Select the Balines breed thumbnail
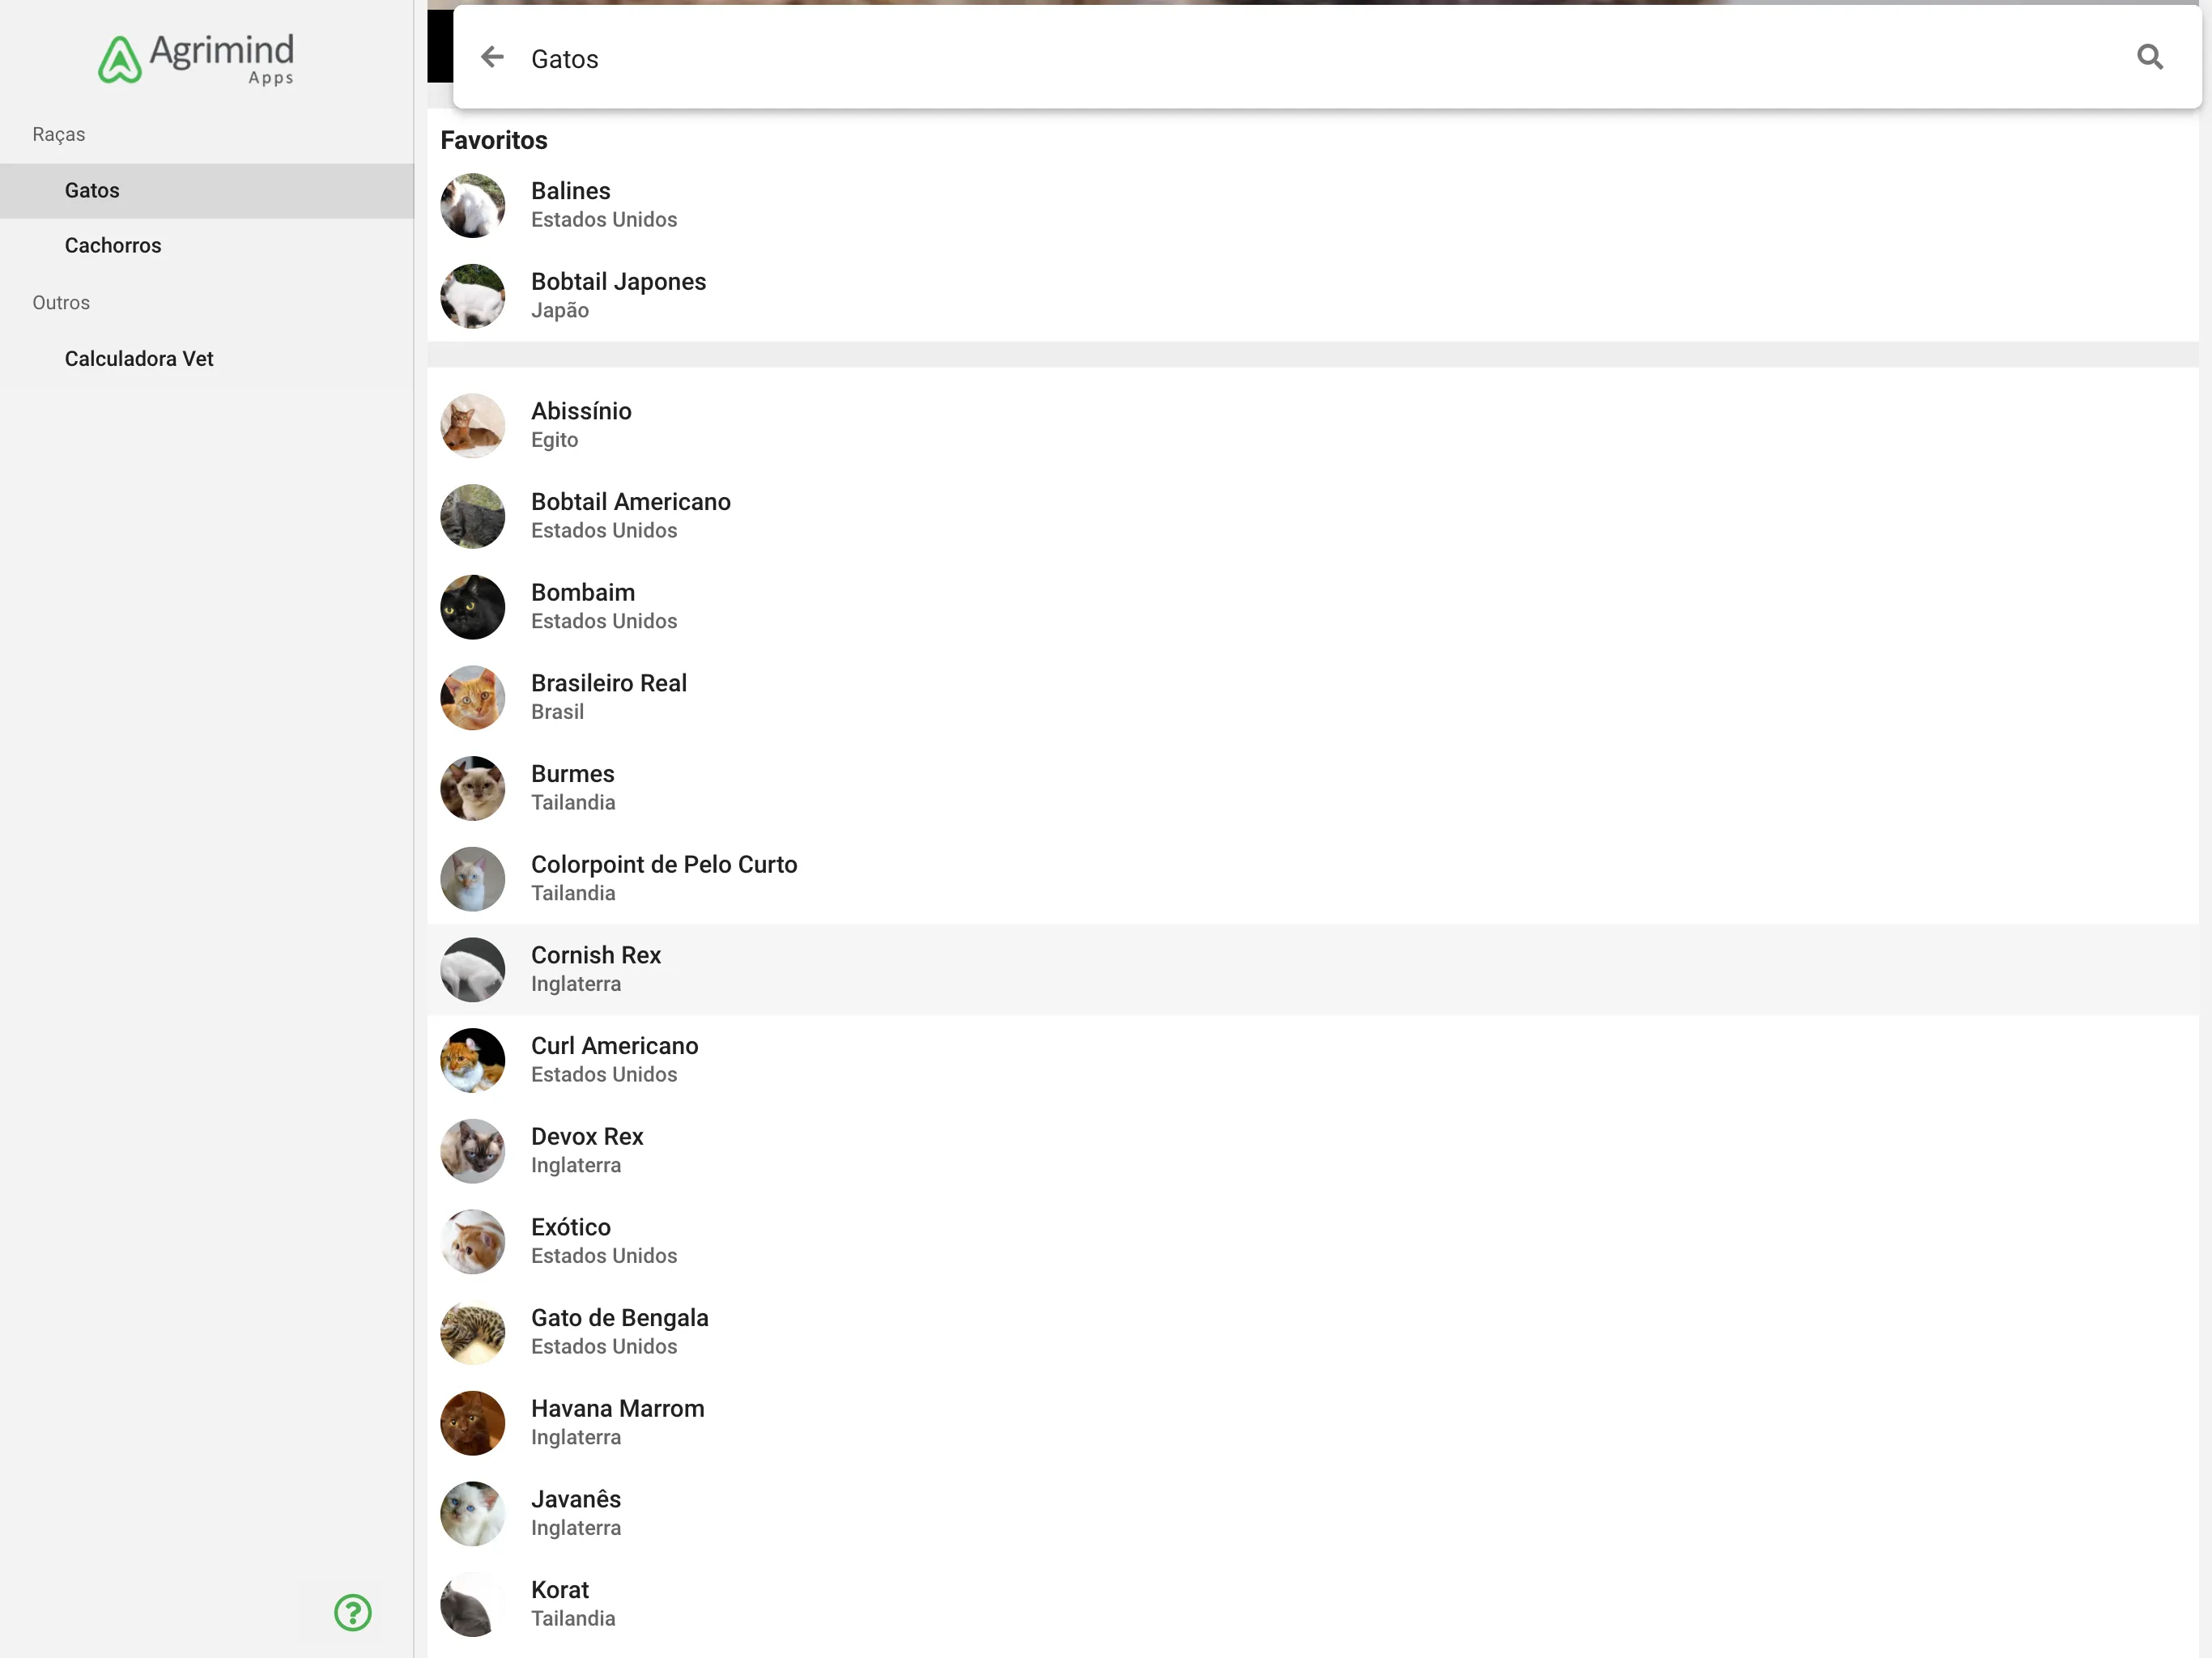Screen dimensions: 2212x1658 (x=472, y=204)
